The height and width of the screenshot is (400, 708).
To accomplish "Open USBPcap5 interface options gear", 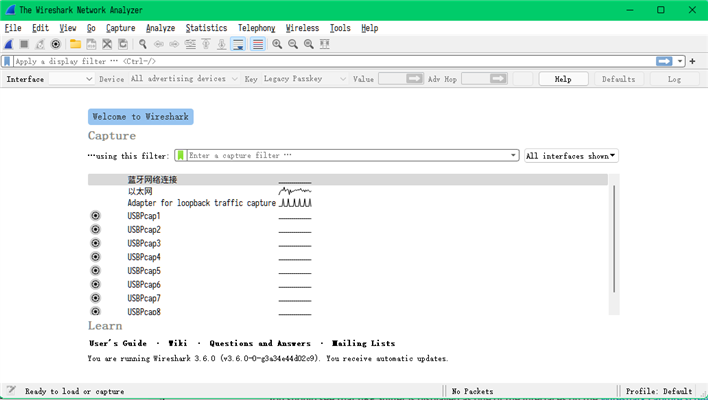I will [95, 270].
